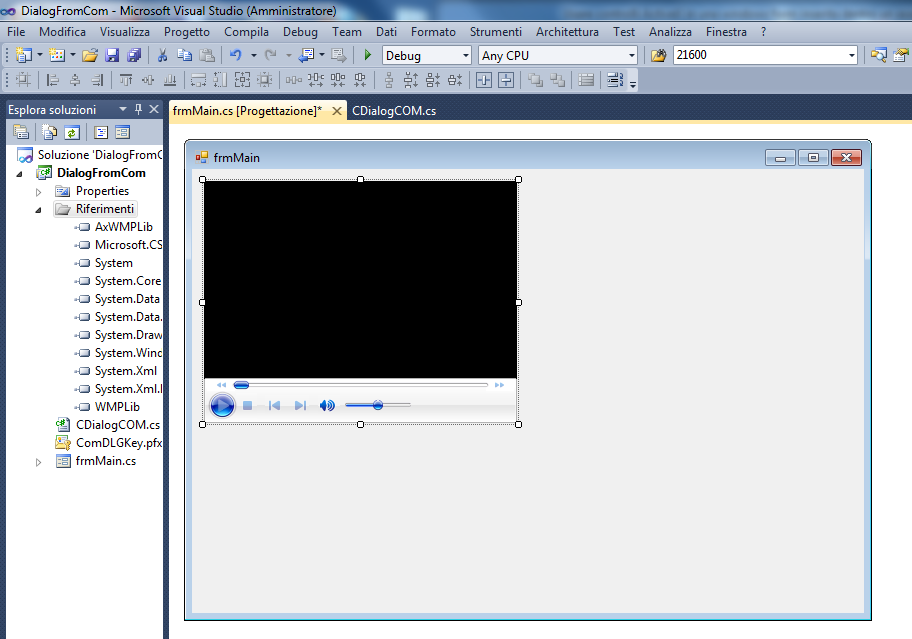The height and width of the screenshot is (639, 912).
Task: Click the New Project toolbar icon
Action: tap(23, 55)
